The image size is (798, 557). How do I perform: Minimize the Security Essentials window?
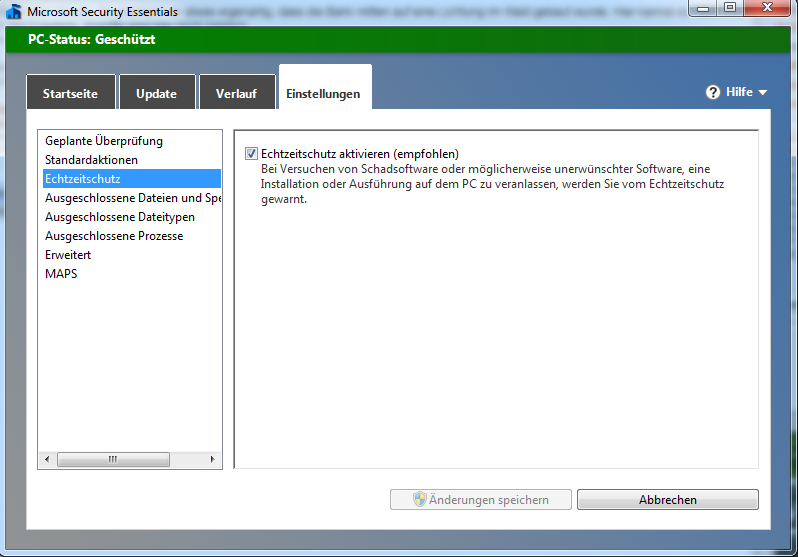pyautogui.click(x=703, y=8)
